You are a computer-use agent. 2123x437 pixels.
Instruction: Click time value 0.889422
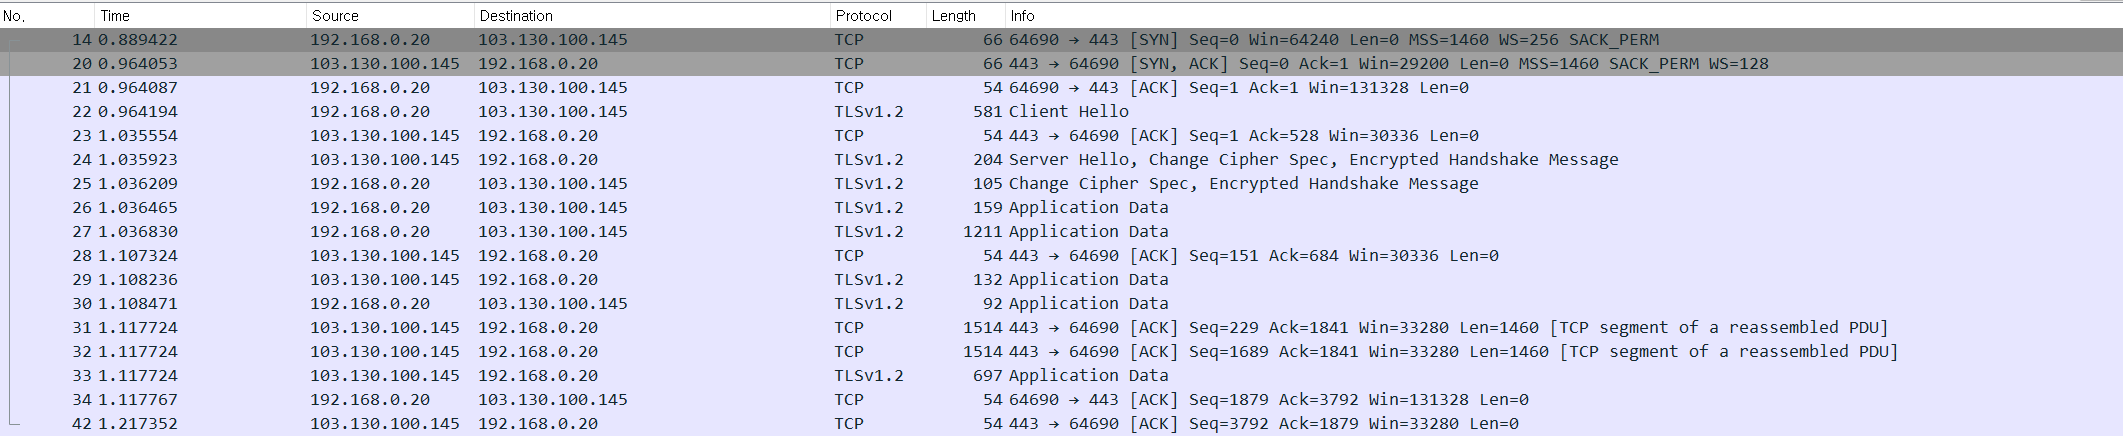[x=138, y=40]
